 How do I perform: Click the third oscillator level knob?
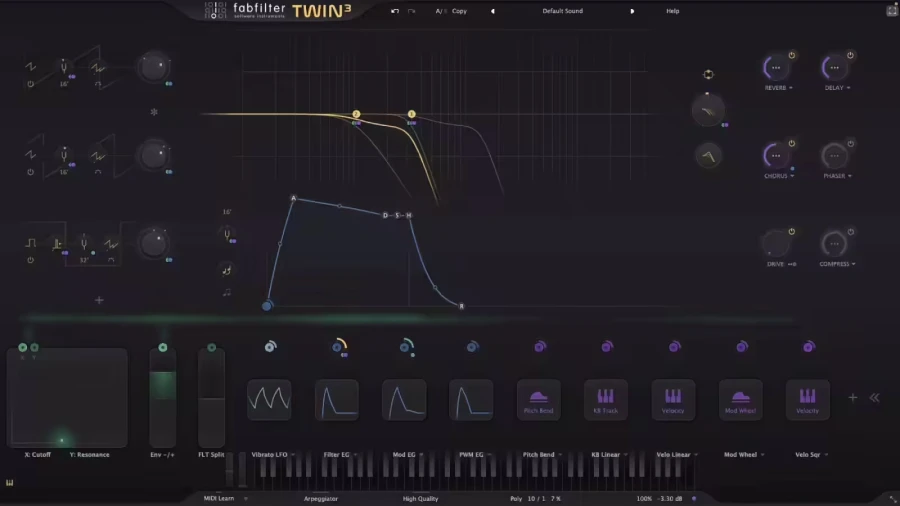click(153, 243)
